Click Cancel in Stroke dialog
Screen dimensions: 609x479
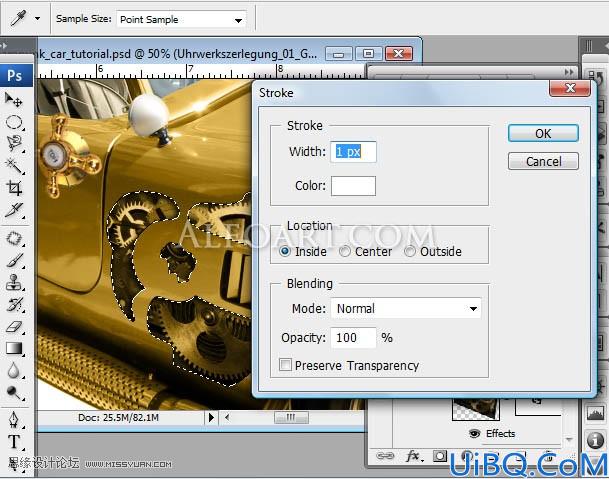pos(543,161)
